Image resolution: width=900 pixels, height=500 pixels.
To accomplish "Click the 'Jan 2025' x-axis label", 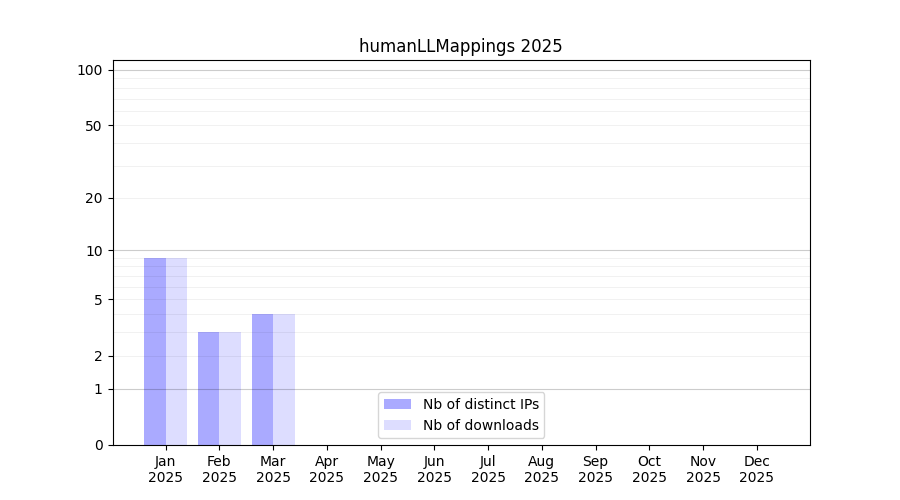I will click(x=165, y=469).
